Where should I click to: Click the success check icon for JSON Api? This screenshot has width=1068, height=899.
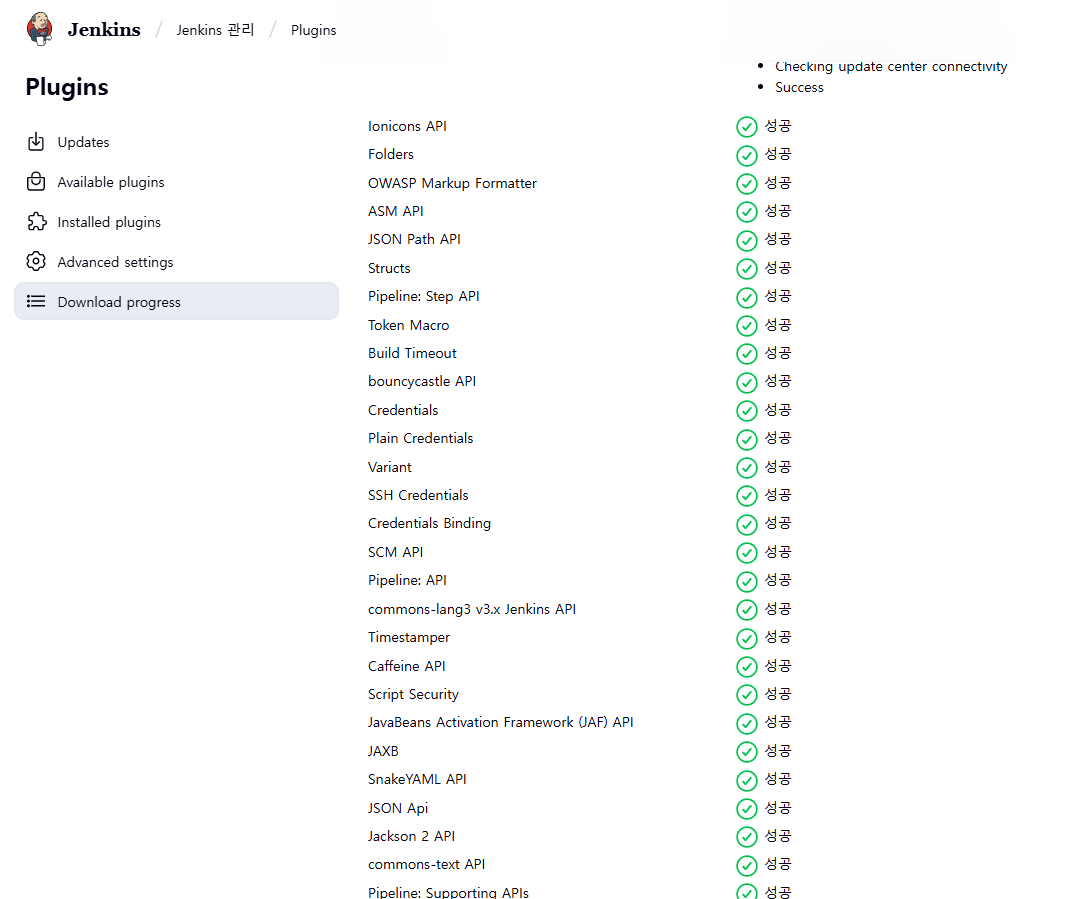click(x=747, y=808)
